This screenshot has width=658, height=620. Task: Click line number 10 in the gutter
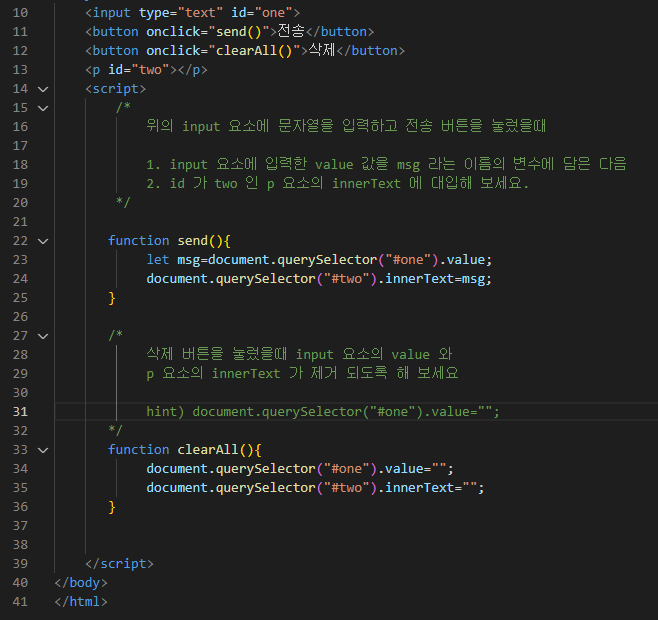pyautogui.click(x=20, y=13)
